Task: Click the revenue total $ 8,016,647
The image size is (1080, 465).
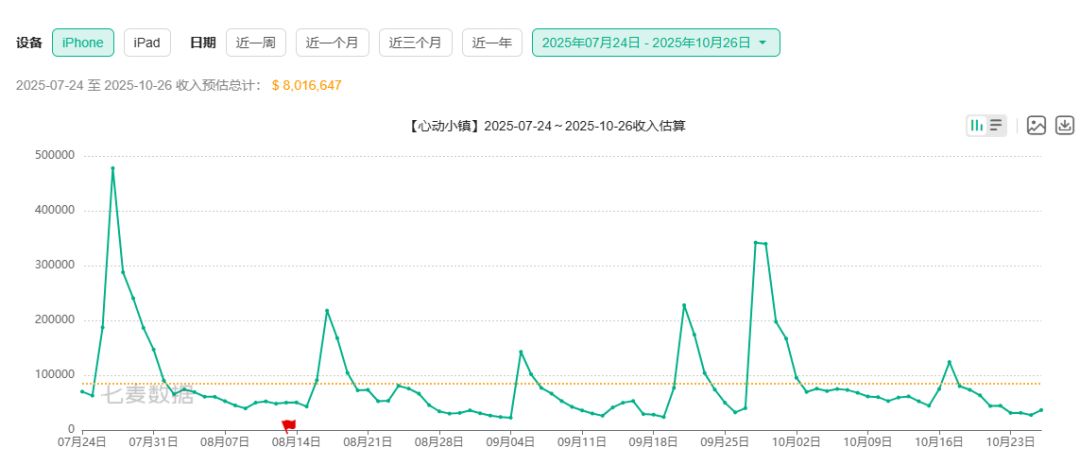Action: click(307, 85)
